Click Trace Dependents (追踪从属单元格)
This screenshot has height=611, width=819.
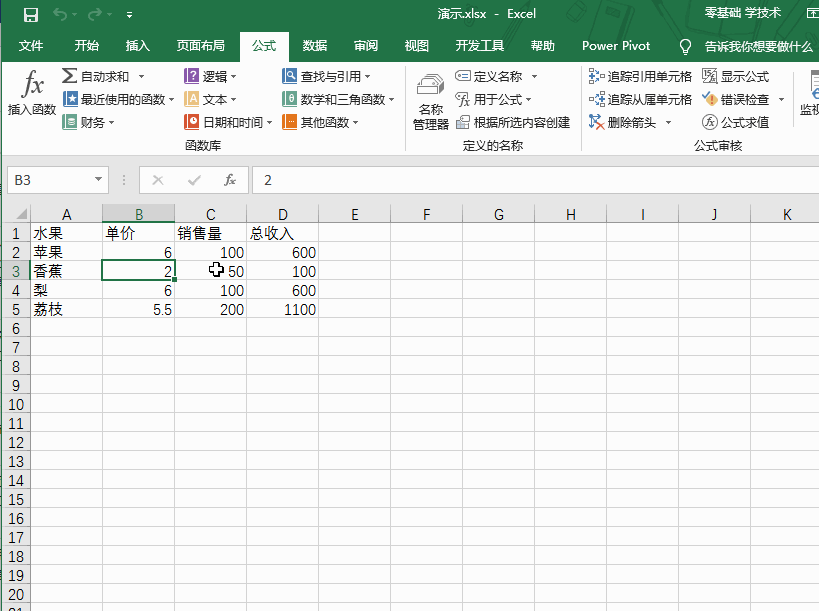click(640, 99)
